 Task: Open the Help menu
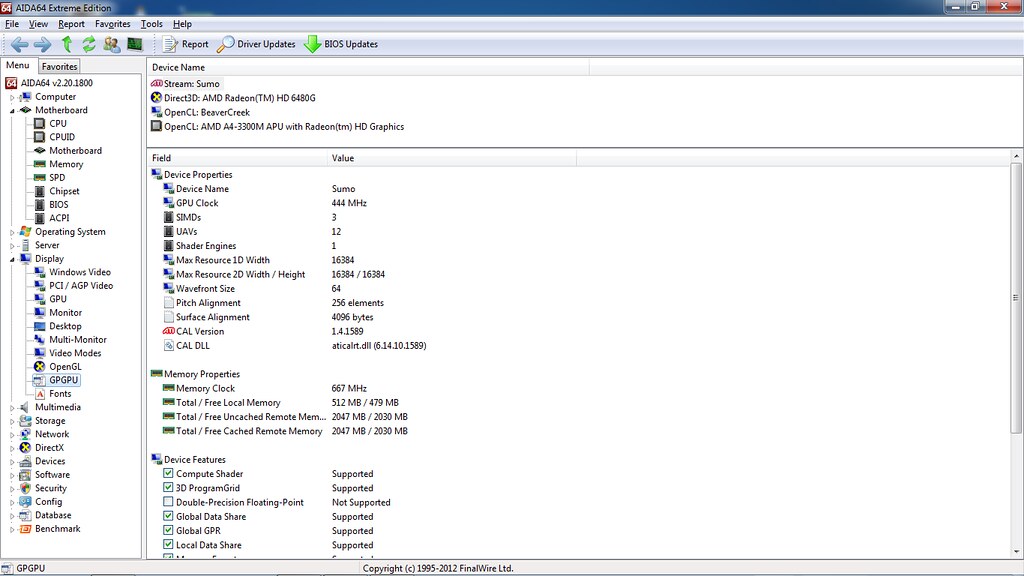pos(182,24)
